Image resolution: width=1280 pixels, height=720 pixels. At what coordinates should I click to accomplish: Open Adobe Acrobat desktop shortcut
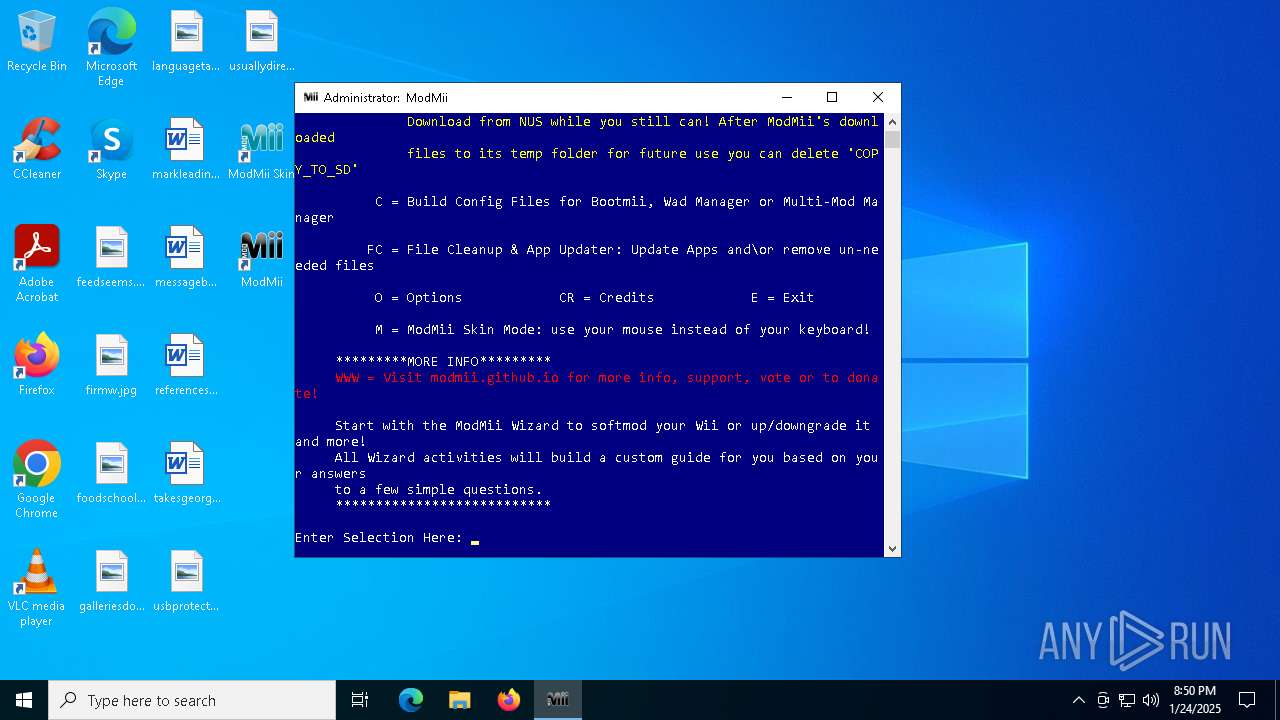[37, 264]
